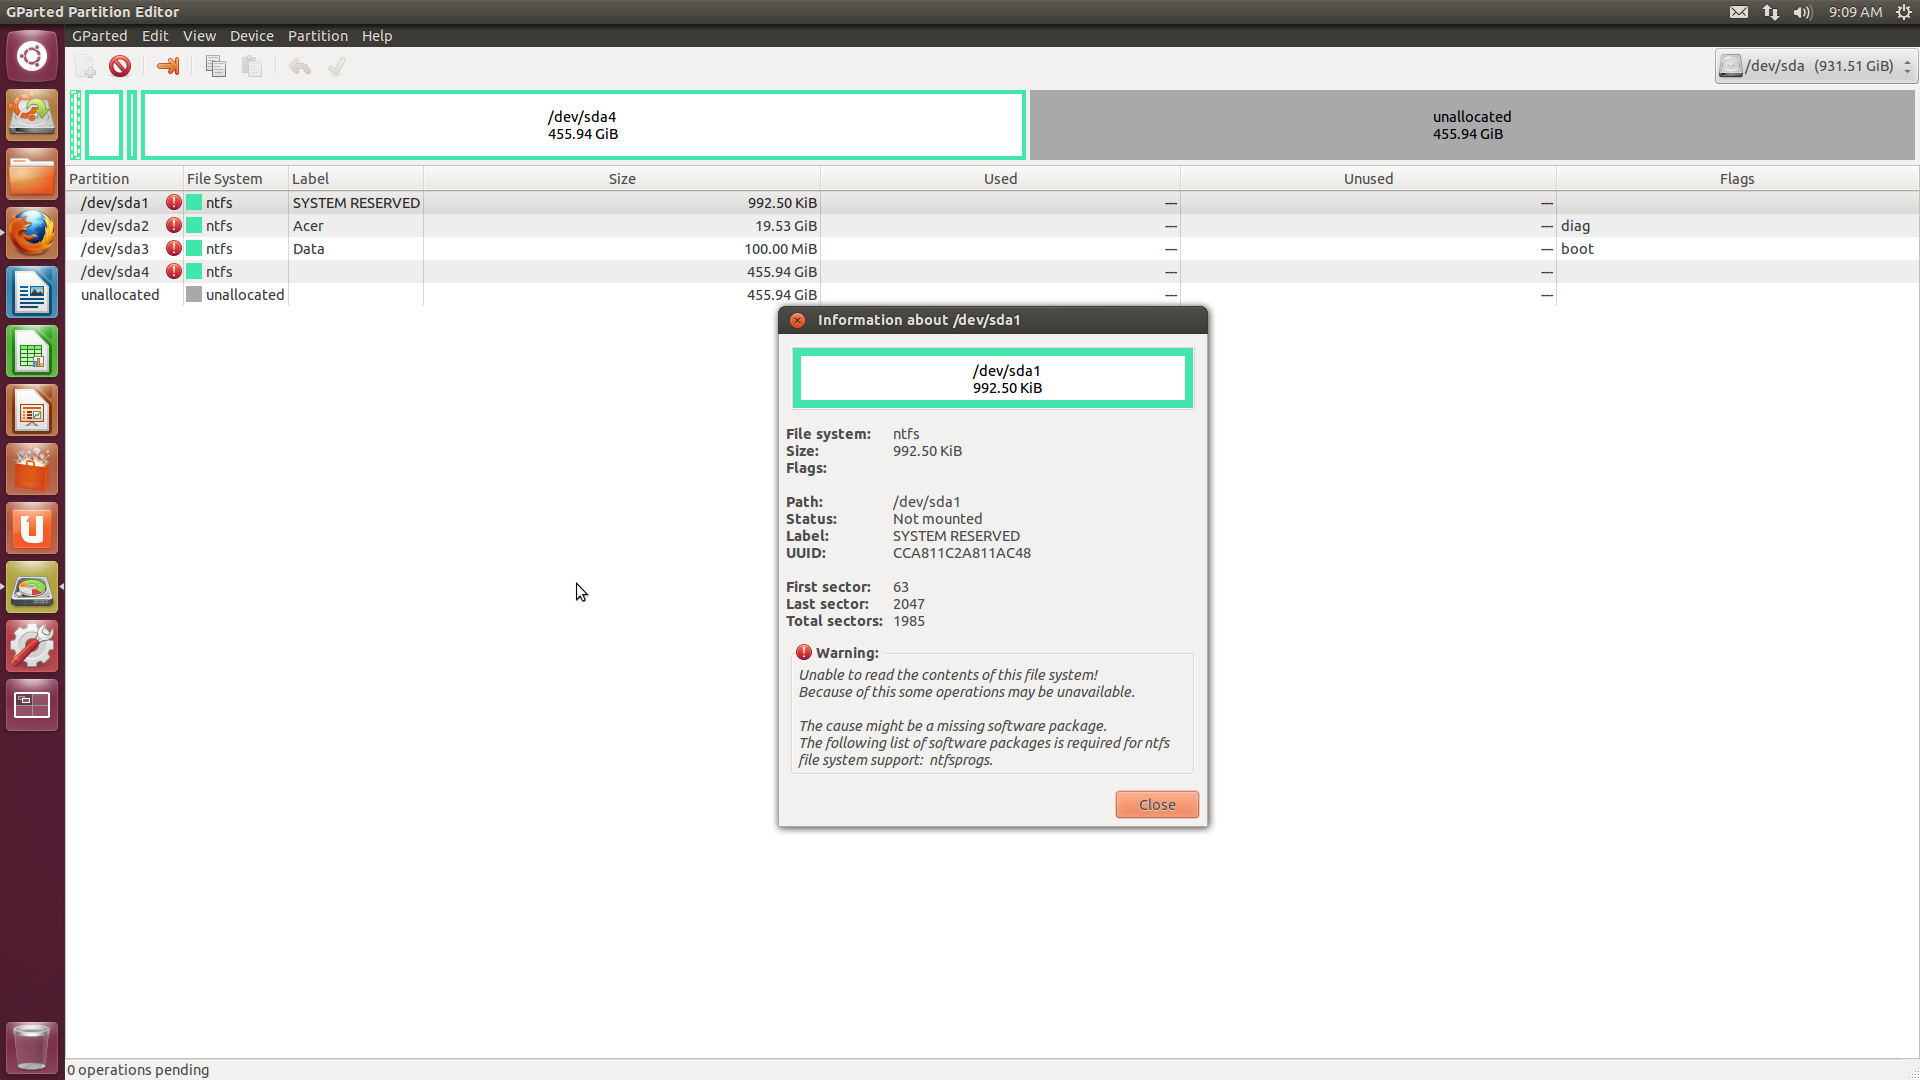Open the GParted menu
1920x1080 pixels.
99,36
